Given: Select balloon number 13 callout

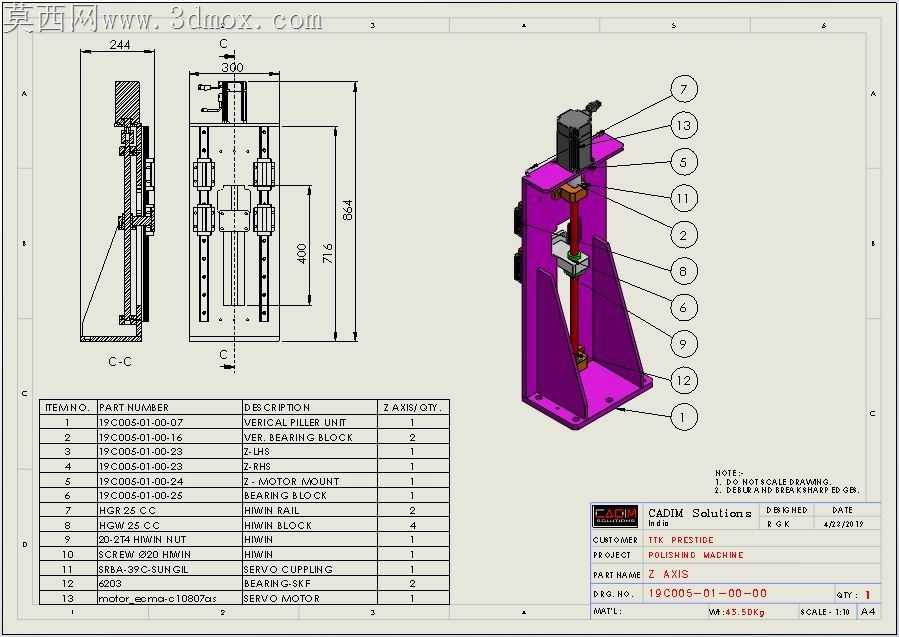Looking at the screenshot, I should point(683,126).
